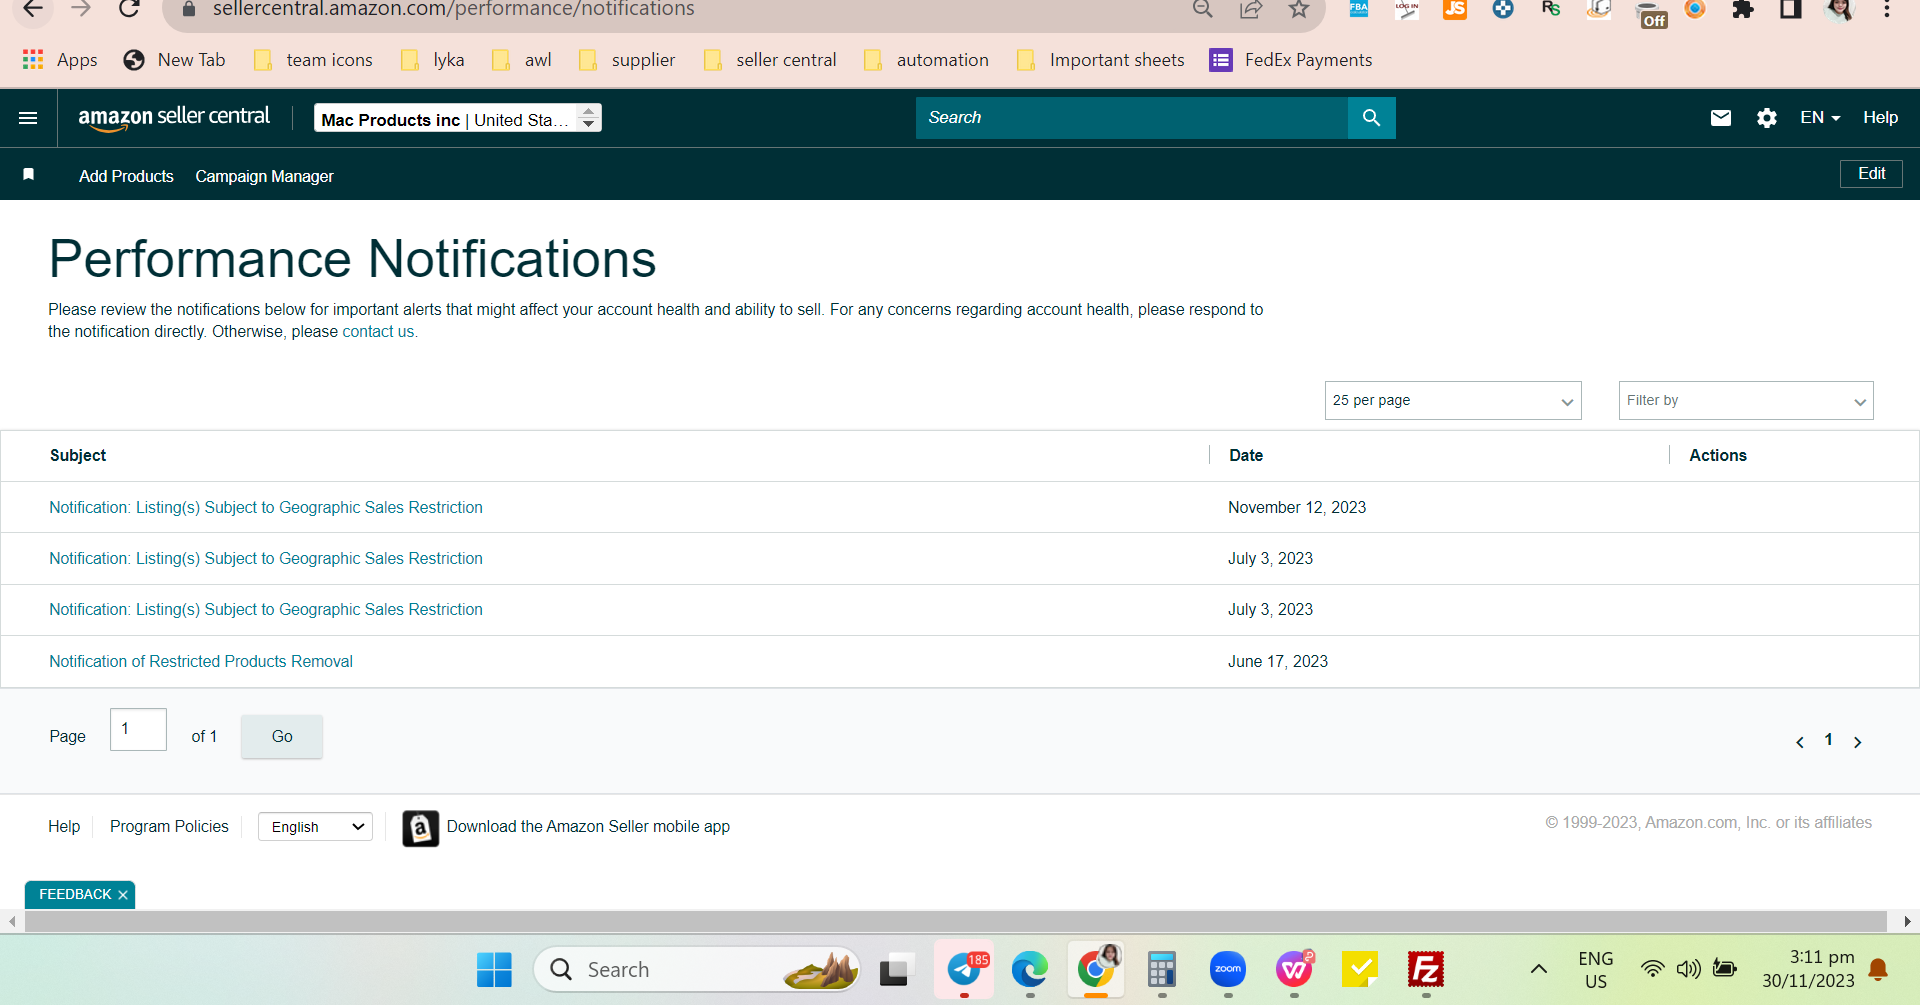Open the messages envelope icon
Image resolution: width=1920 pixels, height=1005 pixels.
1720,118
